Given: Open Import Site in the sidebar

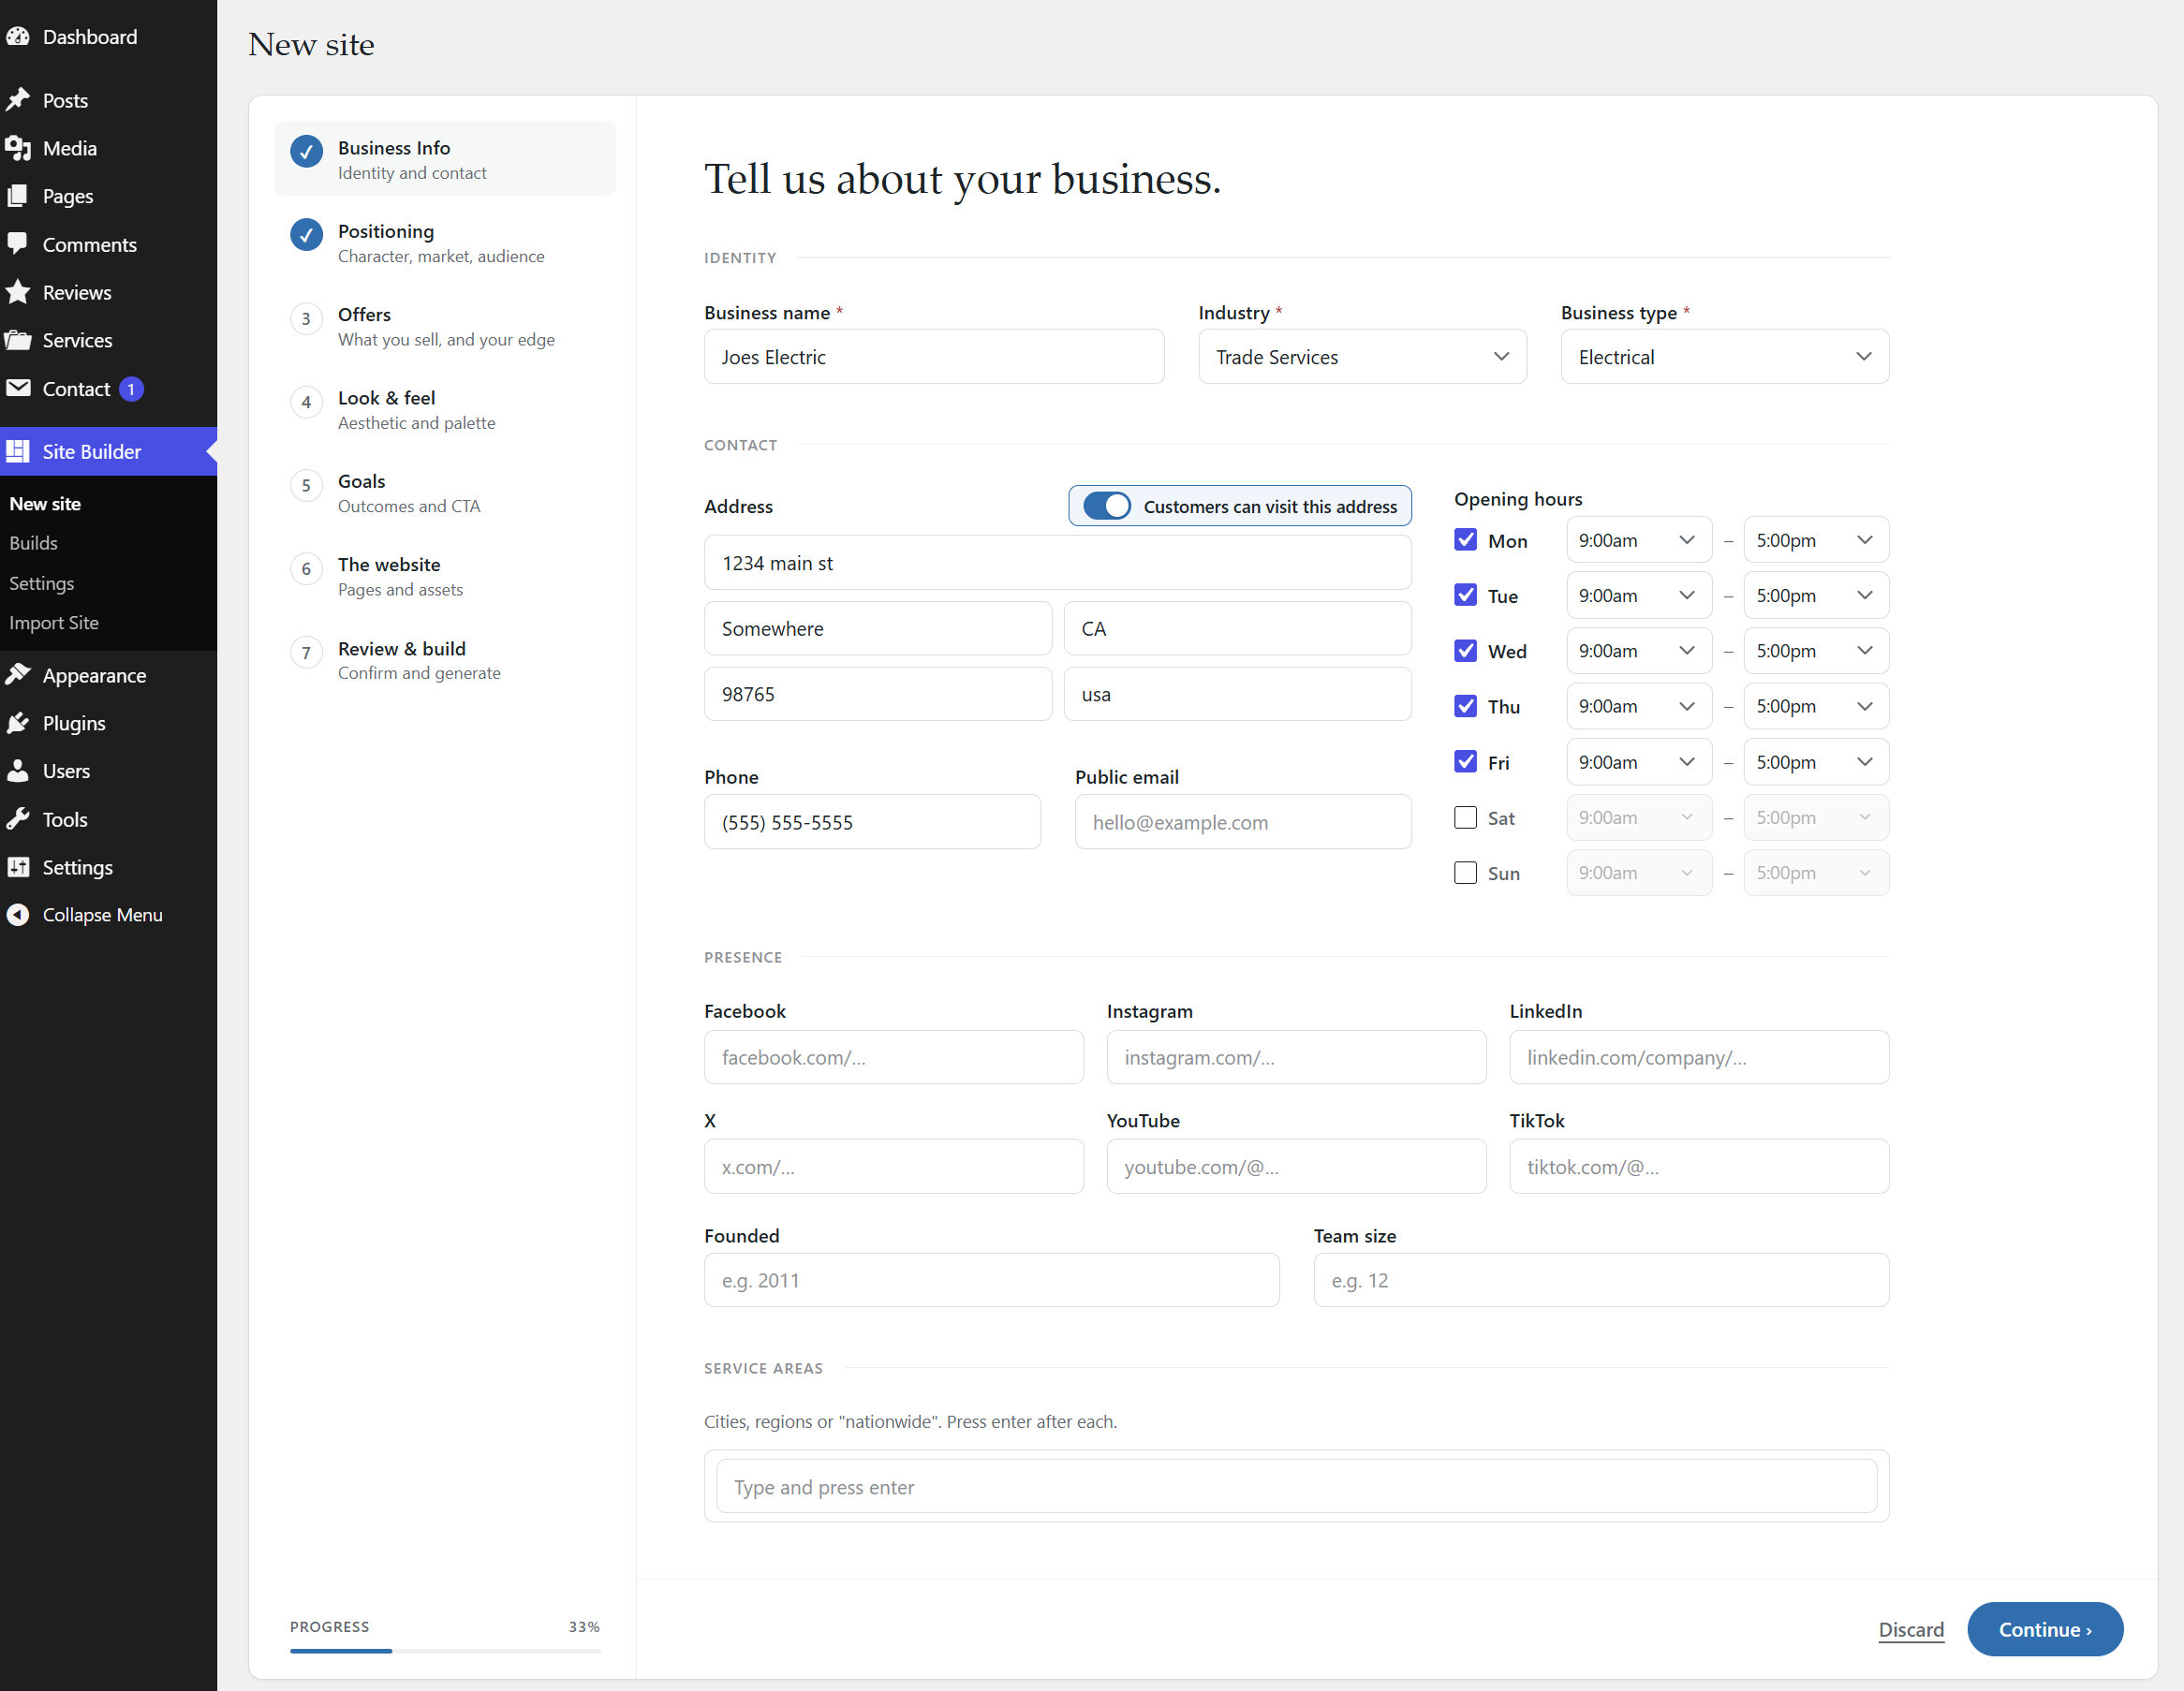Looking at the screenshot, I should 54,622.
